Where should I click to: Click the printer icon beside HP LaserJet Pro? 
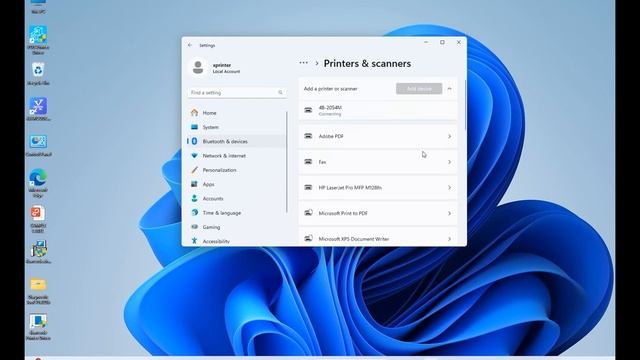[308, 187]
